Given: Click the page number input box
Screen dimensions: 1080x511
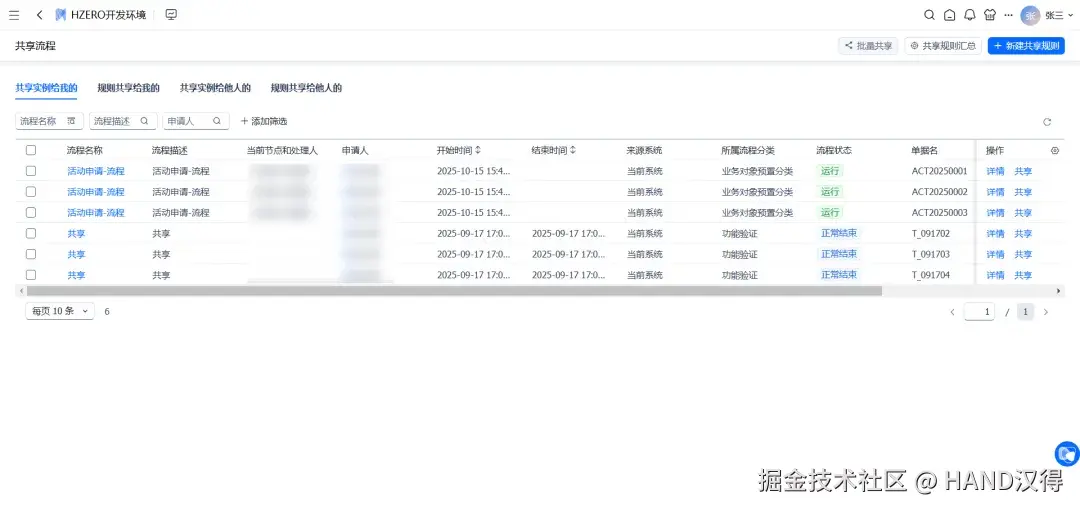Looking at the screenshot, I should click(x=979, y=312).
